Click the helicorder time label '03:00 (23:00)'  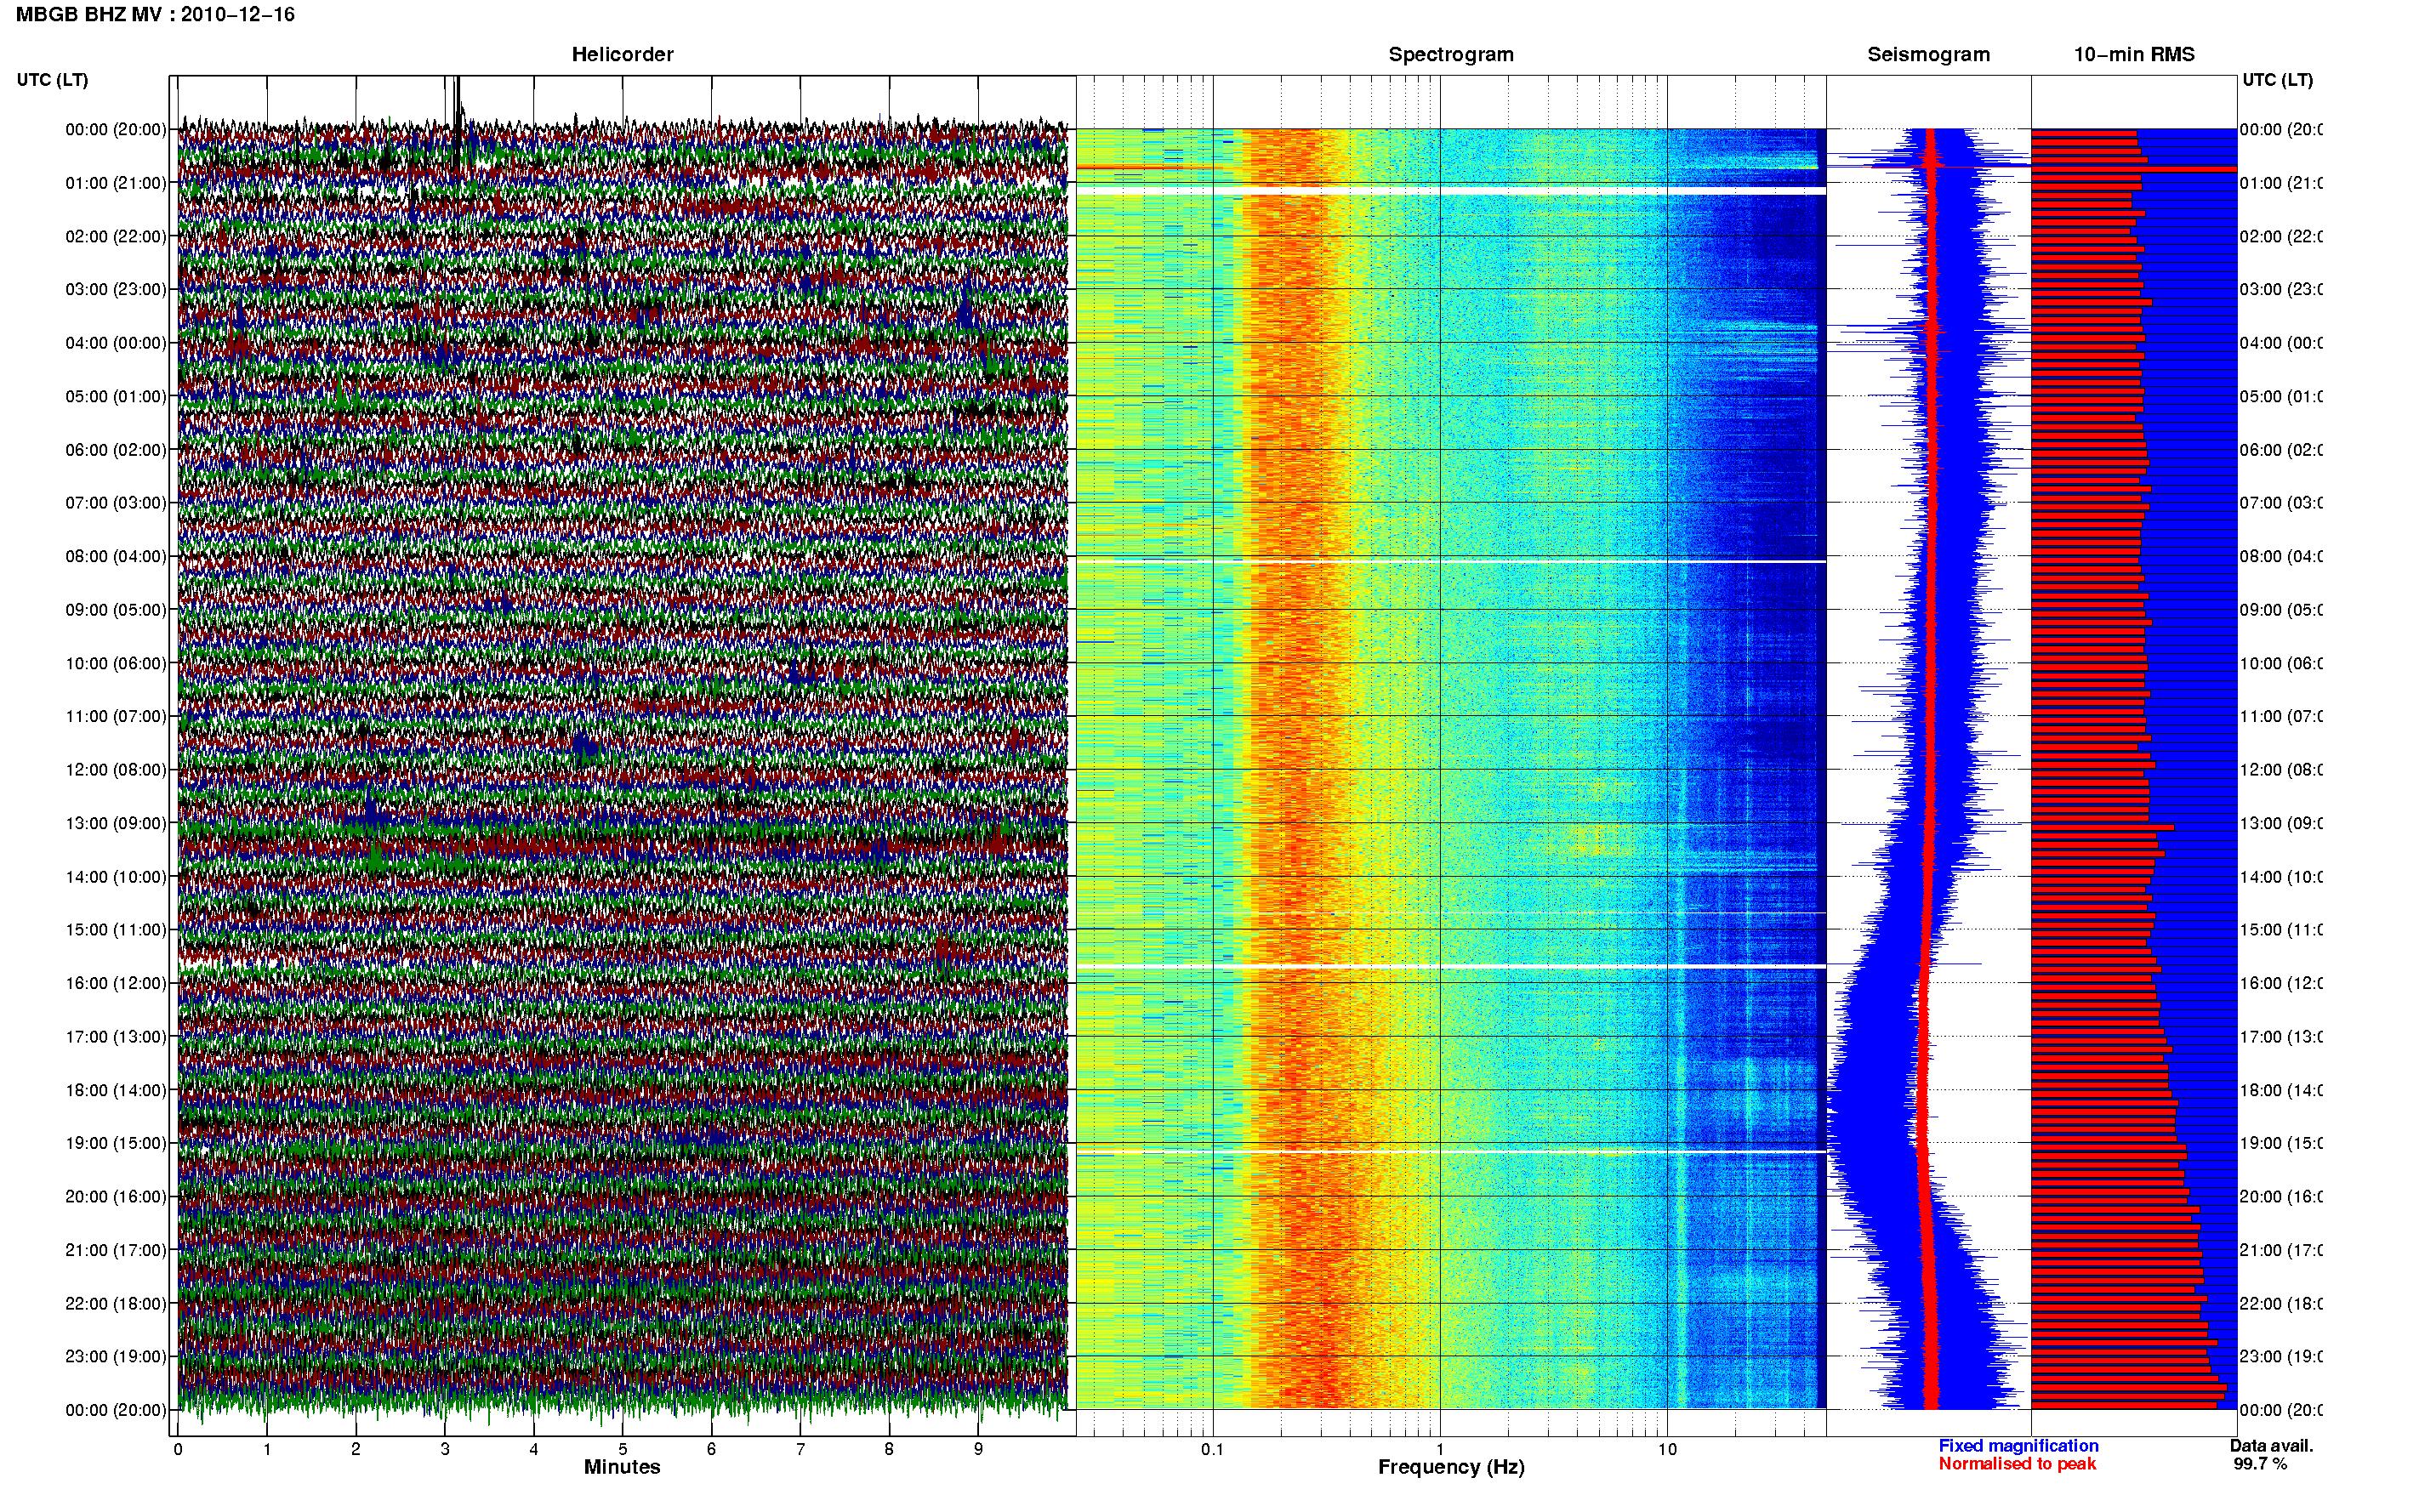pos(116,289)
